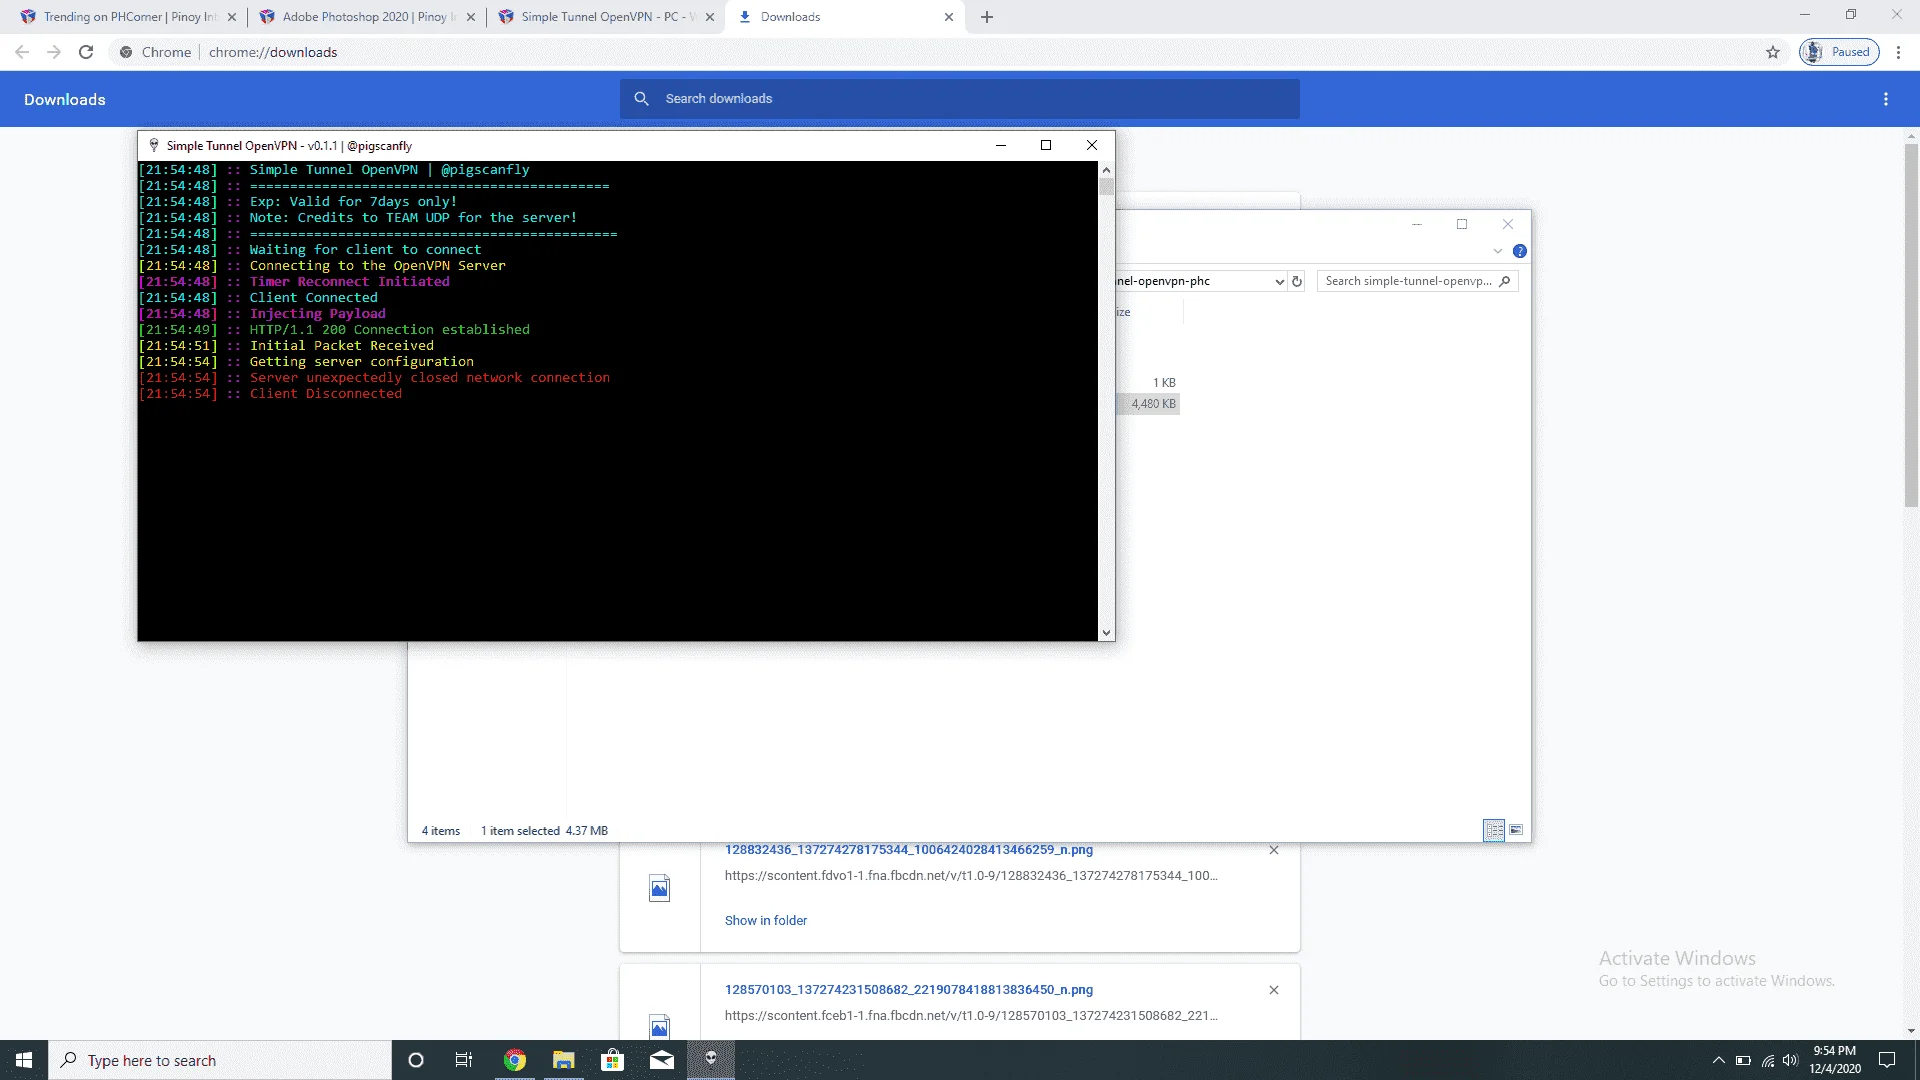Viewport: 1920px width, 1080px height.
Task: Open the Windows Start menu
Action: [24, 1060]
